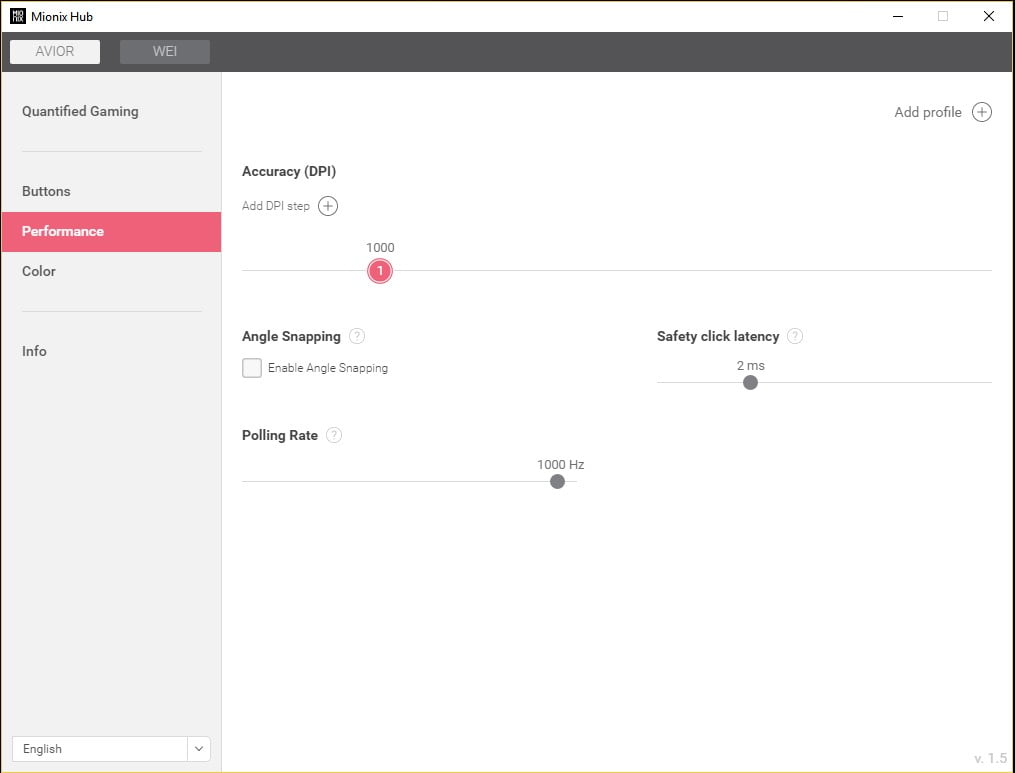This screenshot has width=1015, height=773.
Task: Click the Polling Rate slider handle
Action: (558, 481)
